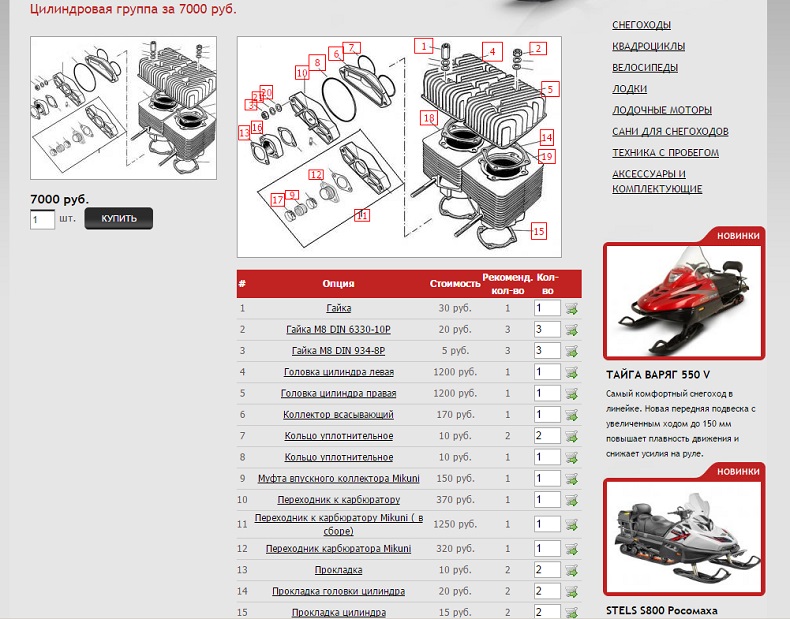
Task: Click small cylinder group thumbnail image
Action: click(123, 108)
